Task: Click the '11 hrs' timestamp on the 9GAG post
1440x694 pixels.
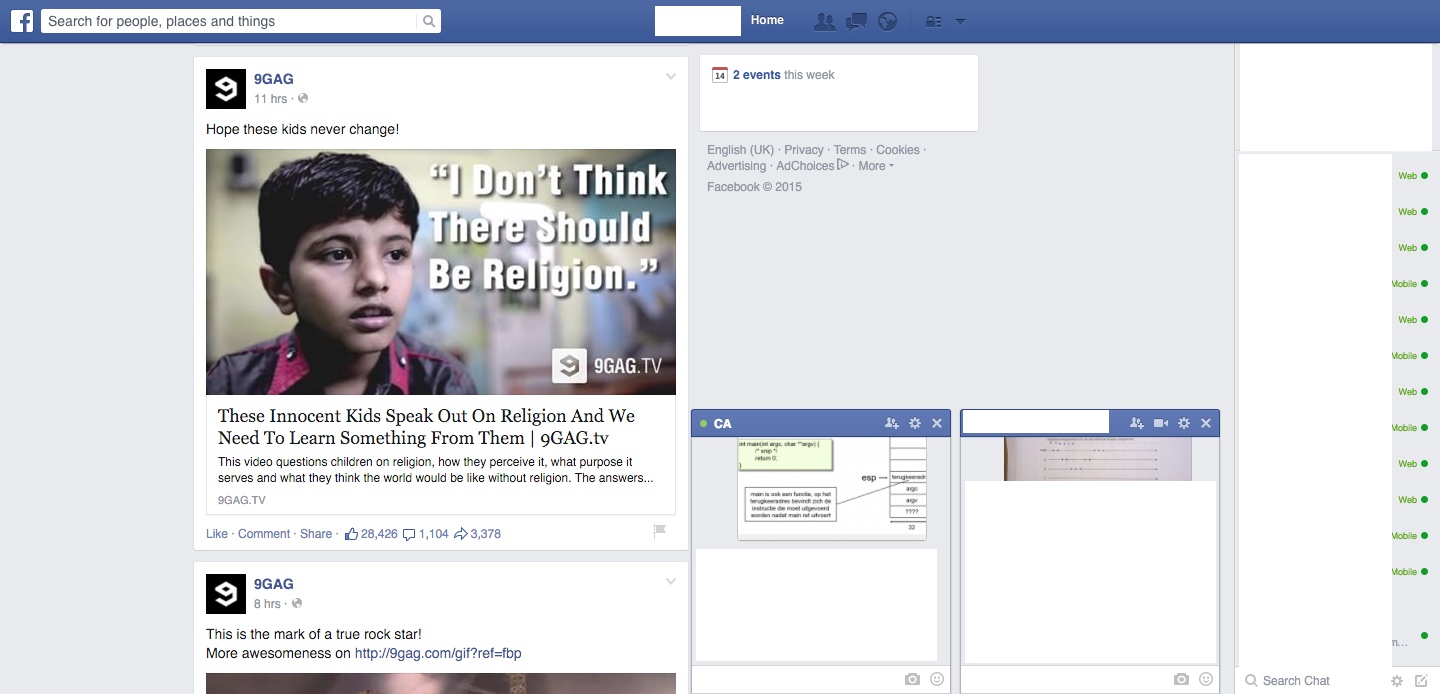Action: [270, 99]
